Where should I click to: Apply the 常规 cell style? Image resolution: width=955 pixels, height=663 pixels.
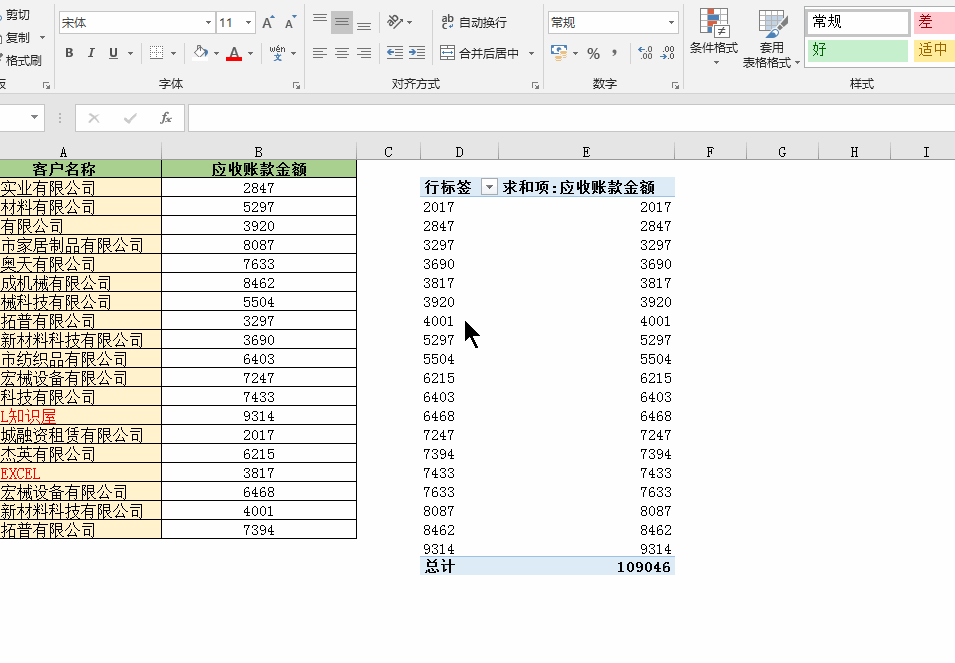[x=858, y=23]
